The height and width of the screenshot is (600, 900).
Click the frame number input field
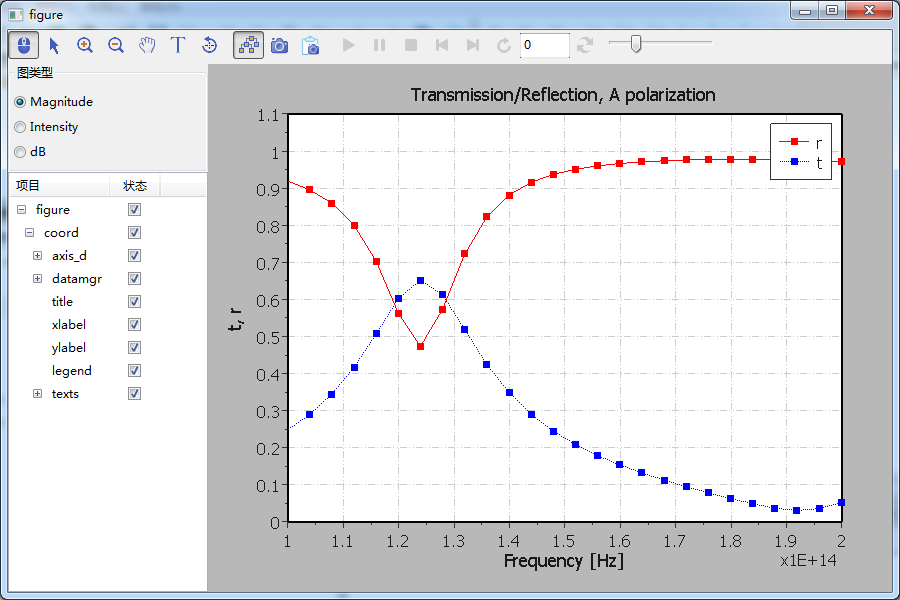(544, 45)
